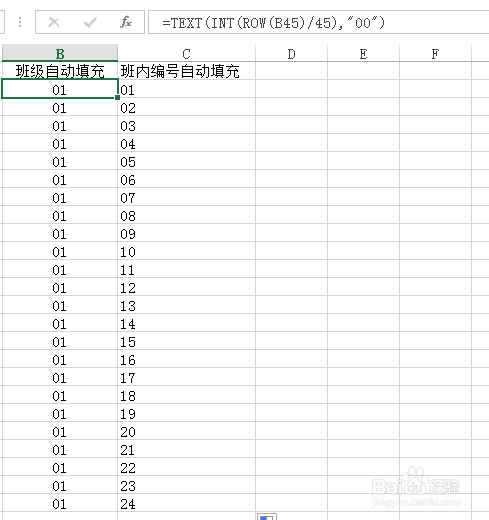Select cell with value 08

187,216
